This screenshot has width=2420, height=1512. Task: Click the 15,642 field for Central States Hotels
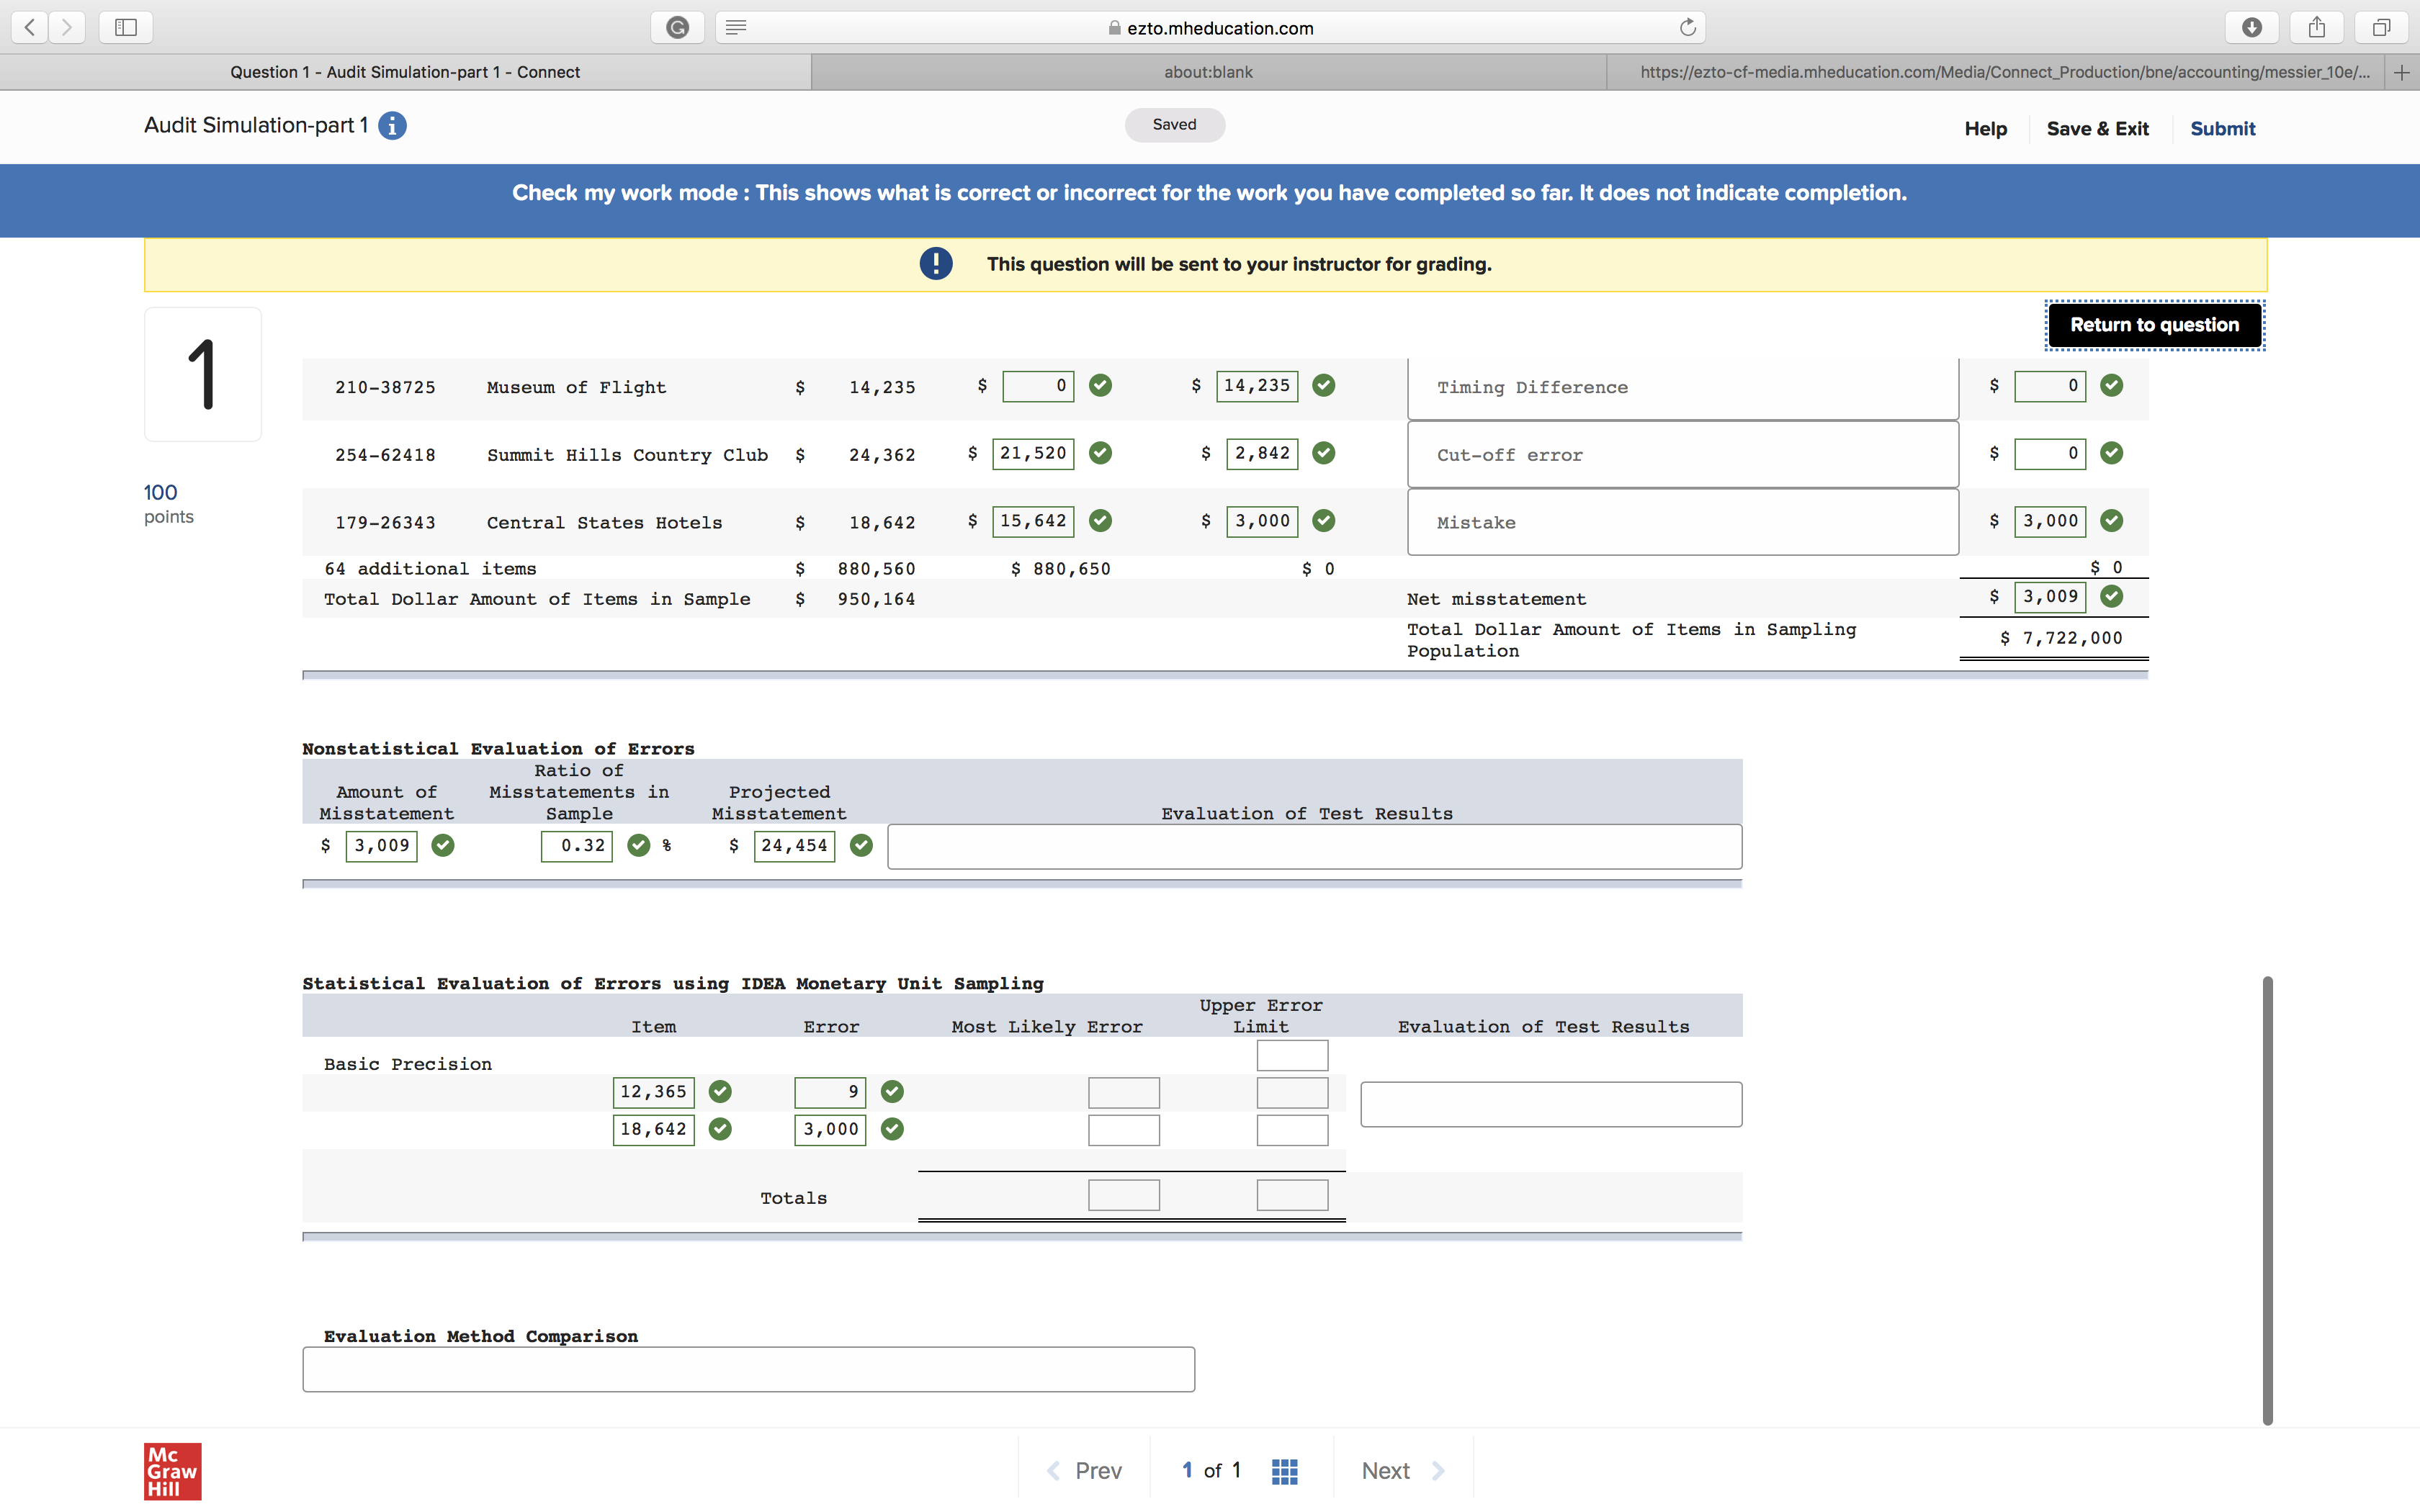point(1033,521)
